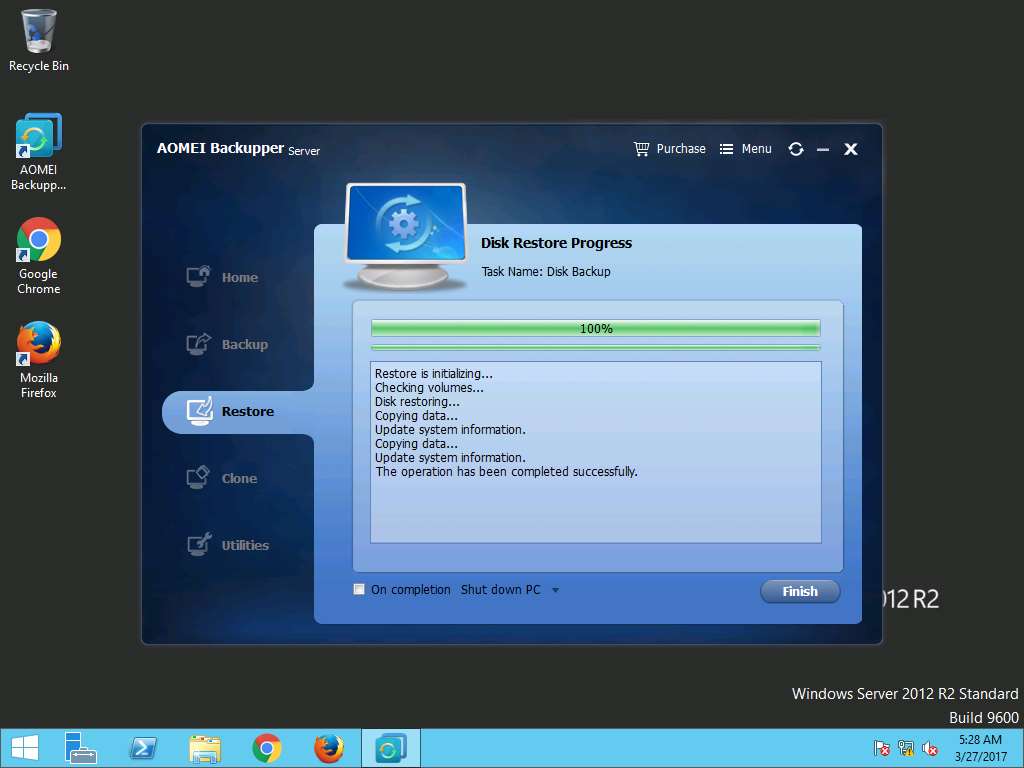1024x768 pixels.
Task: Open the Recycle Bin desktop icon
Action: click(39, 40)
